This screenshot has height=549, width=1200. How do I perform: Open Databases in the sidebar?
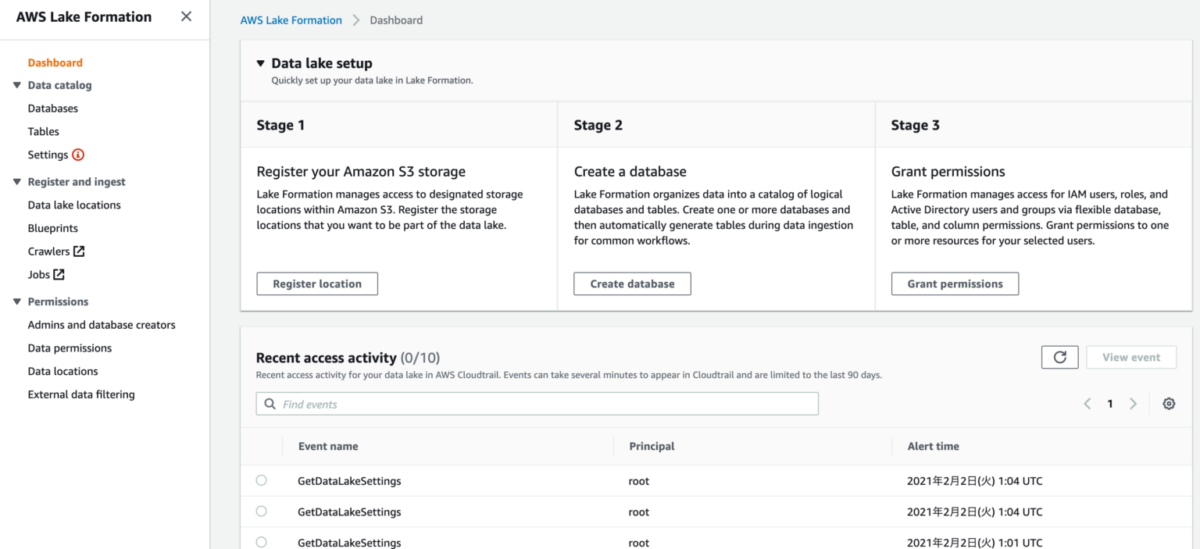pyautogui.click(x=53, y=109)
